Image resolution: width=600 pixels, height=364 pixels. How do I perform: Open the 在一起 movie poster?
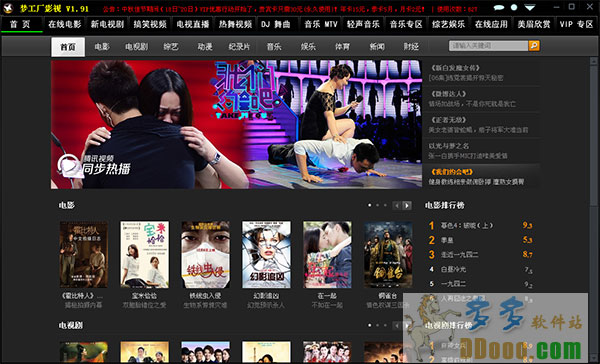click(x=327, y=255)
